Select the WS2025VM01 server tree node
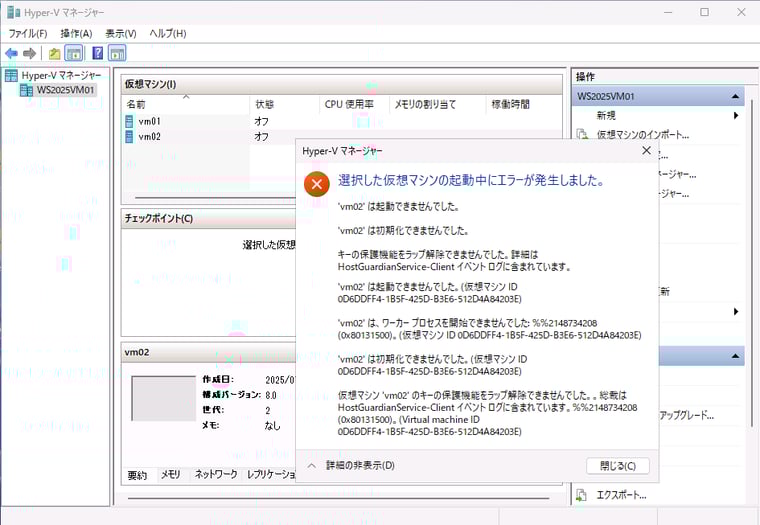Image resolution: width=760 pixels, height=525 pixels. tap(65, 90)
